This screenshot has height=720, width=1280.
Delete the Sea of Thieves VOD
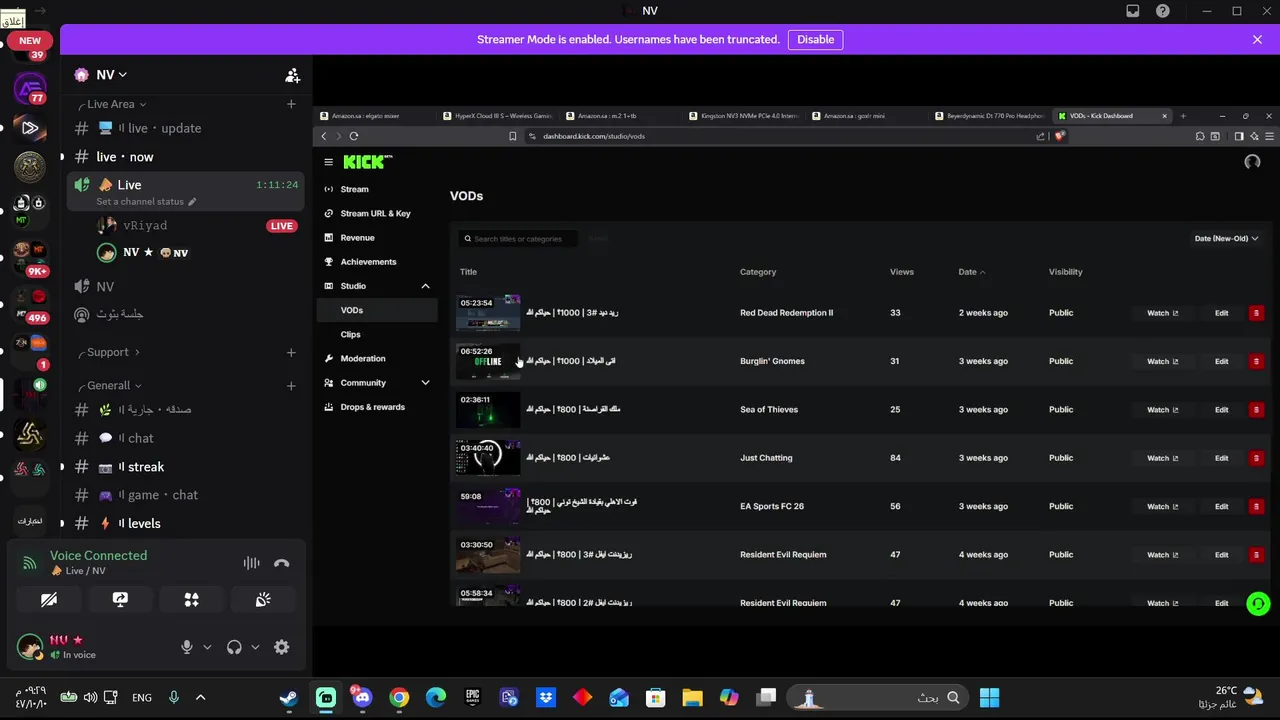click(x=1257, y=409)
